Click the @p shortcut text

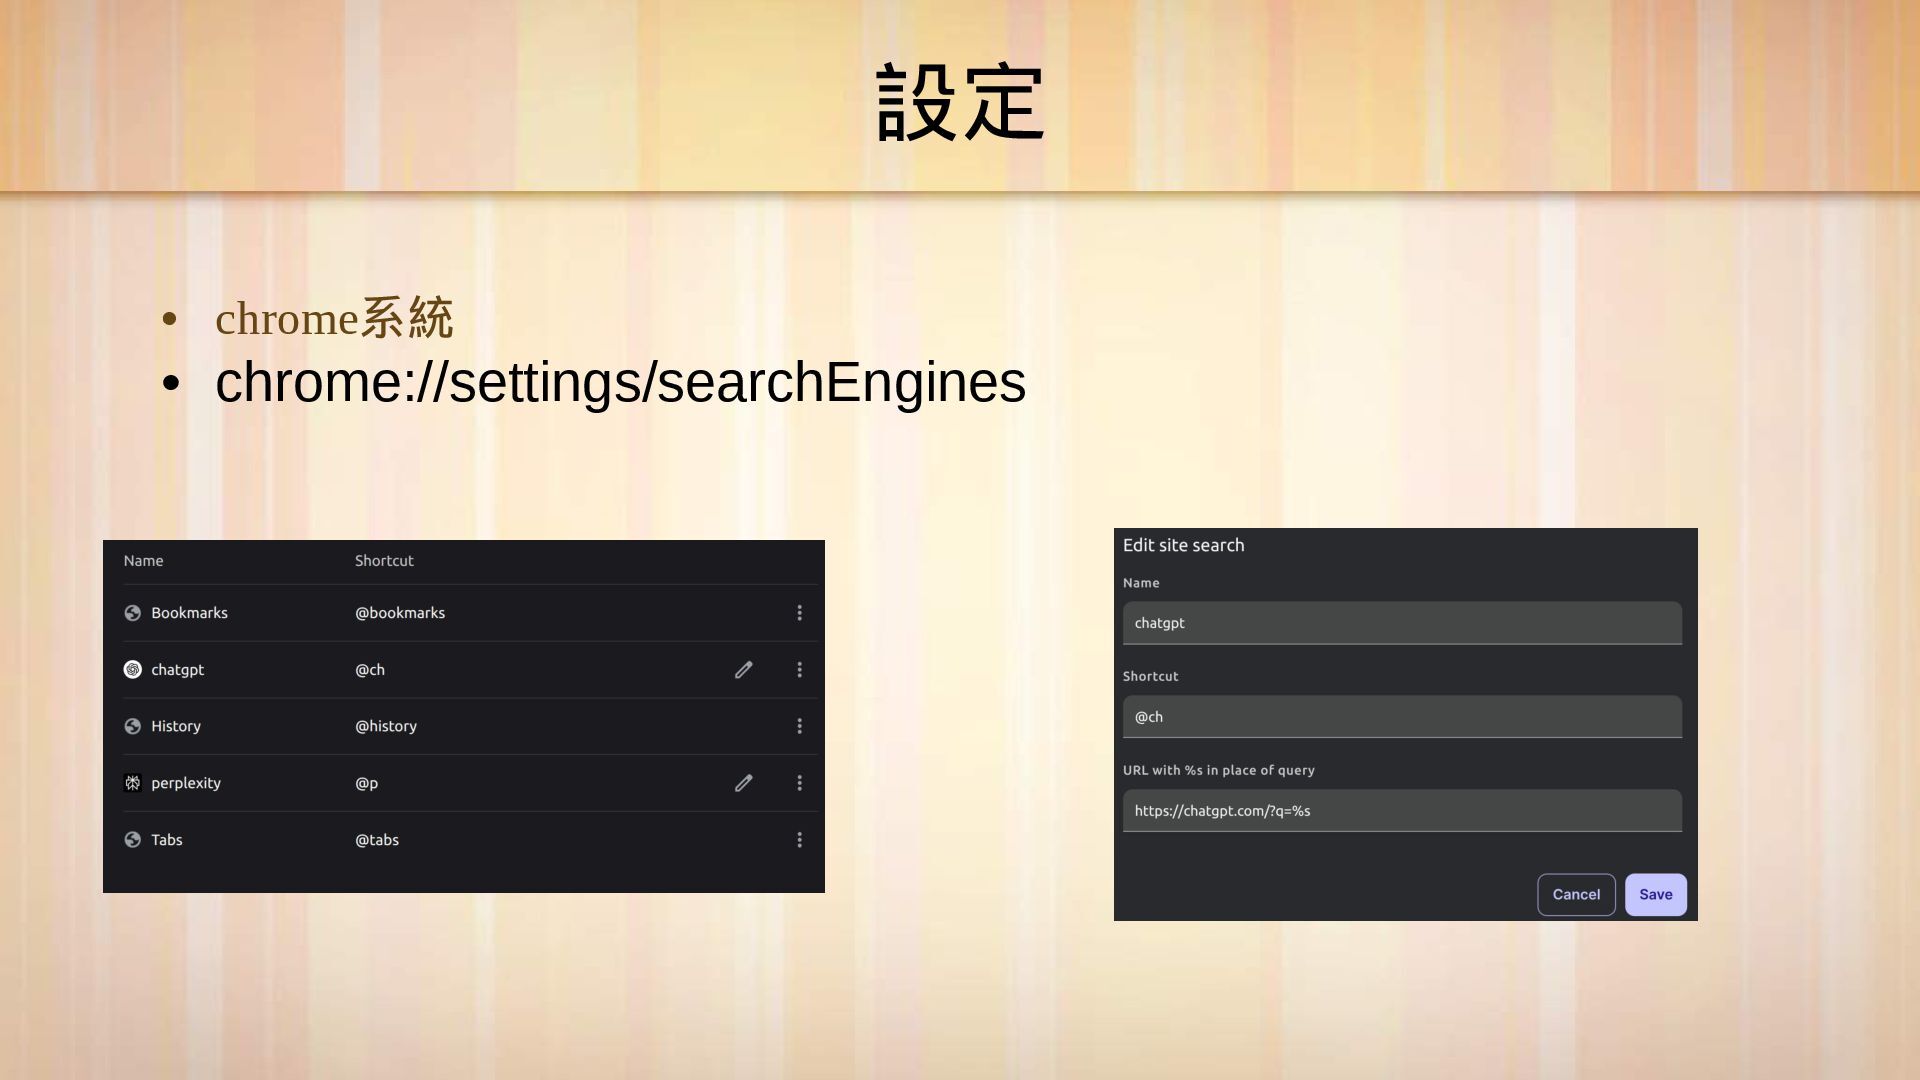pos(367,783)
